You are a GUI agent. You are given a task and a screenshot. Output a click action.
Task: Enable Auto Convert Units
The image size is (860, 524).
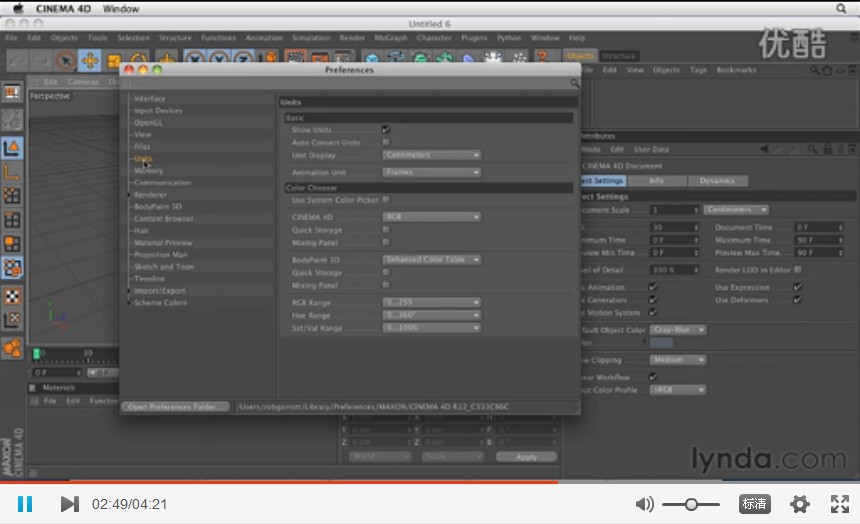click(386, 142)
